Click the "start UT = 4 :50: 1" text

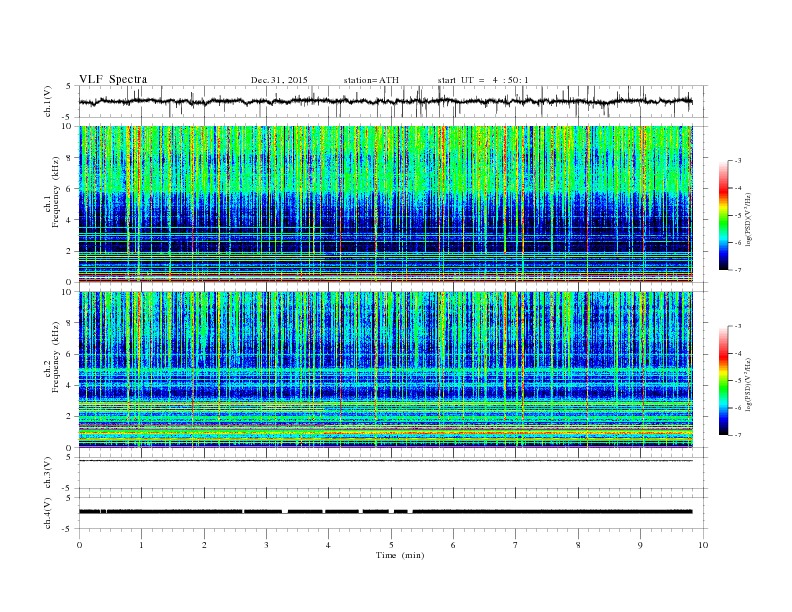[x=483, y=80]
